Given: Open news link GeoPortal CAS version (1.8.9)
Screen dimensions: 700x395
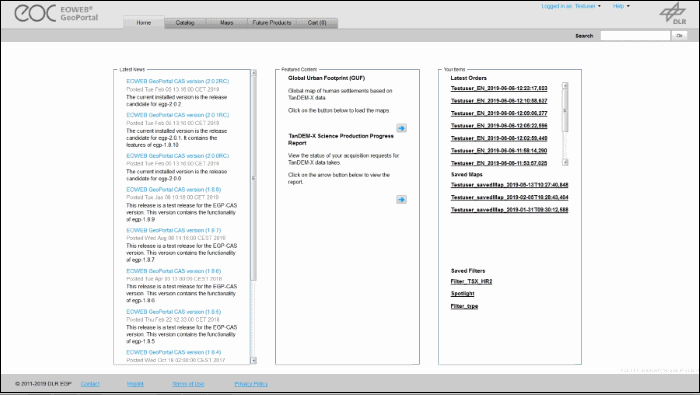Looking at the screenshot, I should click(173, 190).
